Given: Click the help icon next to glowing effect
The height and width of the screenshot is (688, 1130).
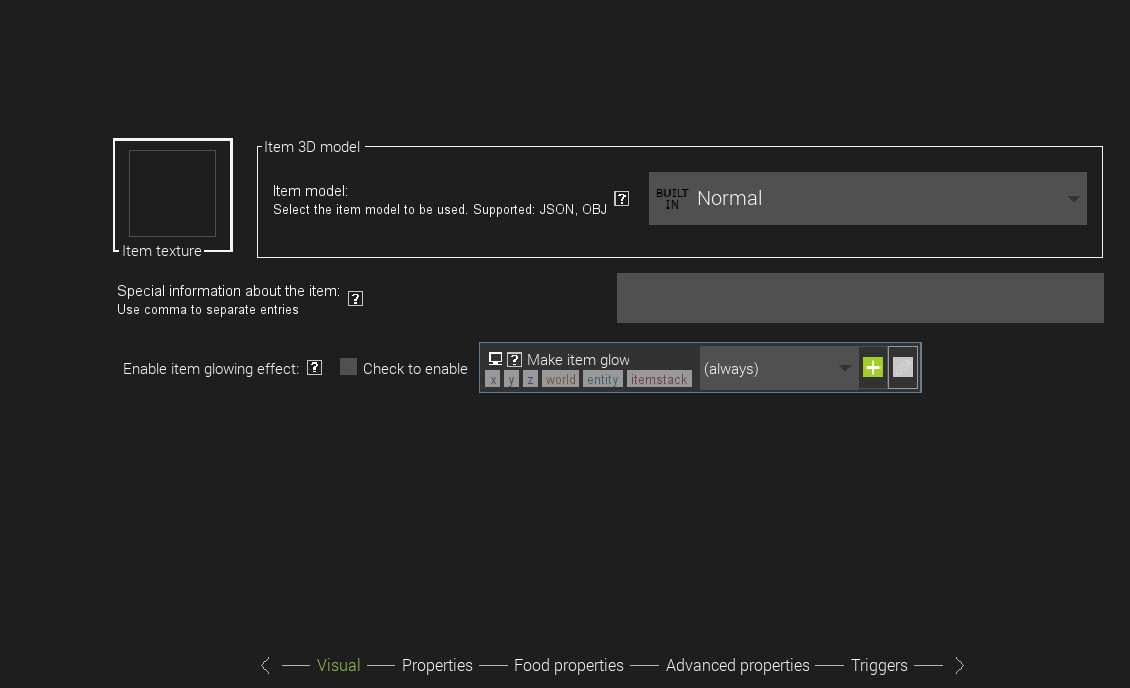Looking at the screenshot, I should click(x=314, y=367).
